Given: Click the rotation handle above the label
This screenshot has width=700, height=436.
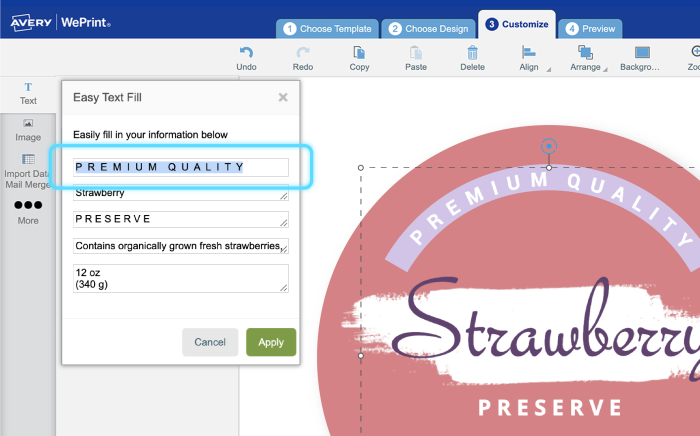Looking at the screenshot, I should 548,147.
